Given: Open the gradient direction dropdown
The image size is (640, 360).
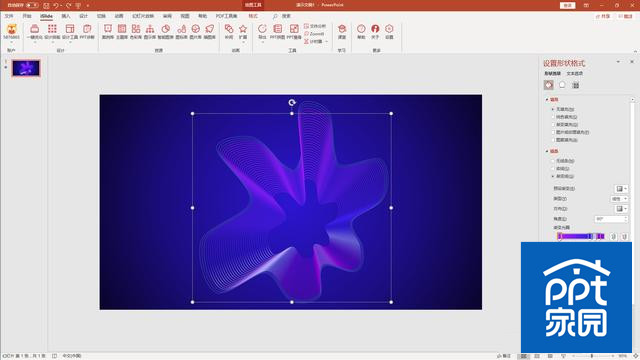Looking at the screenshot, I should click(621, 209).
